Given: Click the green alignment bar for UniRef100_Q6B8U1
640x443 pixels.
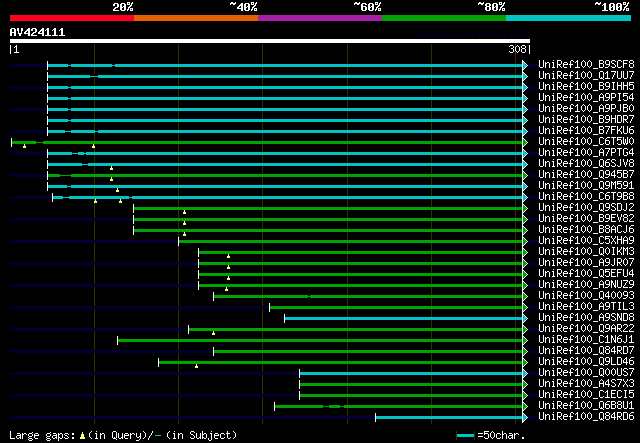Looking at the screenshot, I should pyautogui.click(x=398, y=406).
